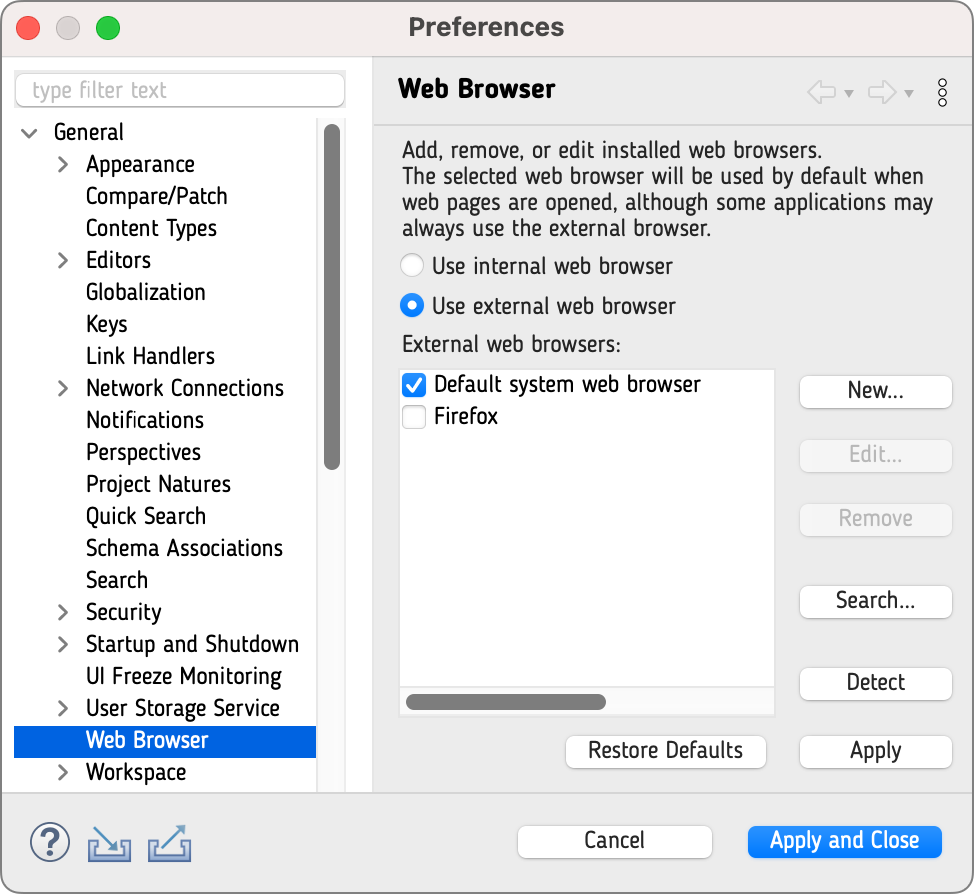Check the Firefox browser checkbox

413,417
